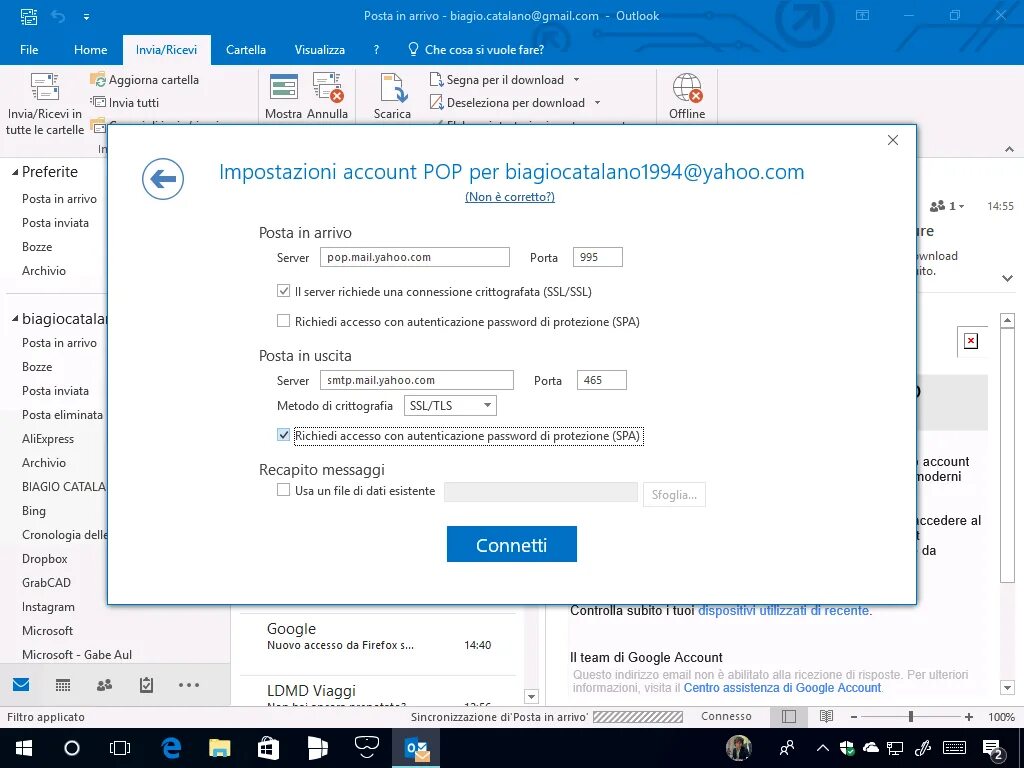Switch to the Cartella ribbon tab

pyautogui.click(x=246, y=49)
